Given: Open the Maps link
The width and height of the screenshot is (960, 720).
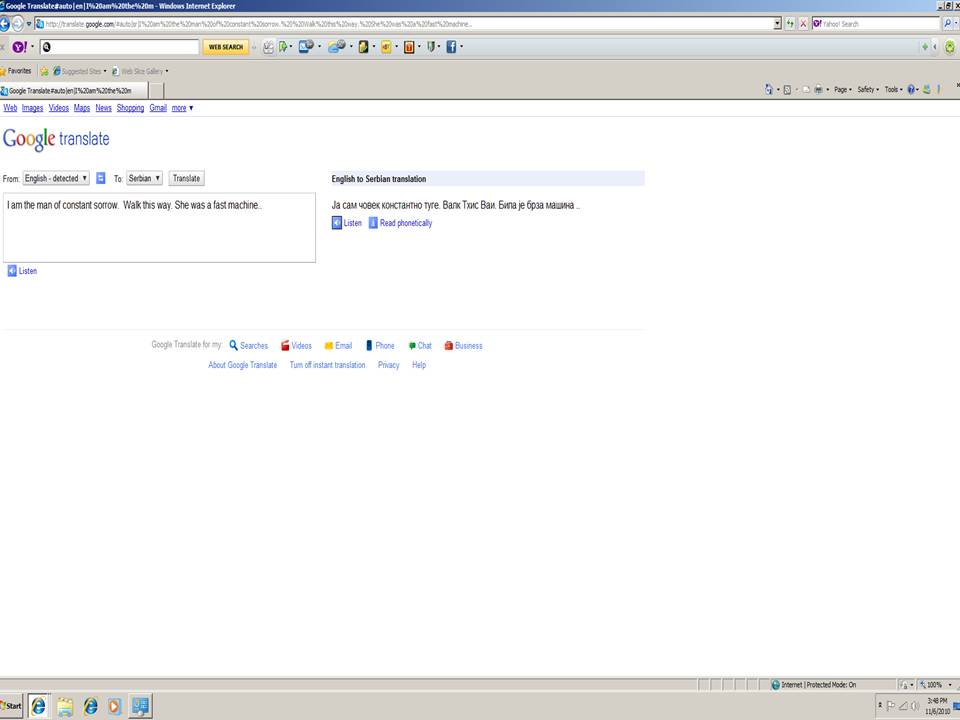Looking at the screenshot, I should click(x=82, y=108).
